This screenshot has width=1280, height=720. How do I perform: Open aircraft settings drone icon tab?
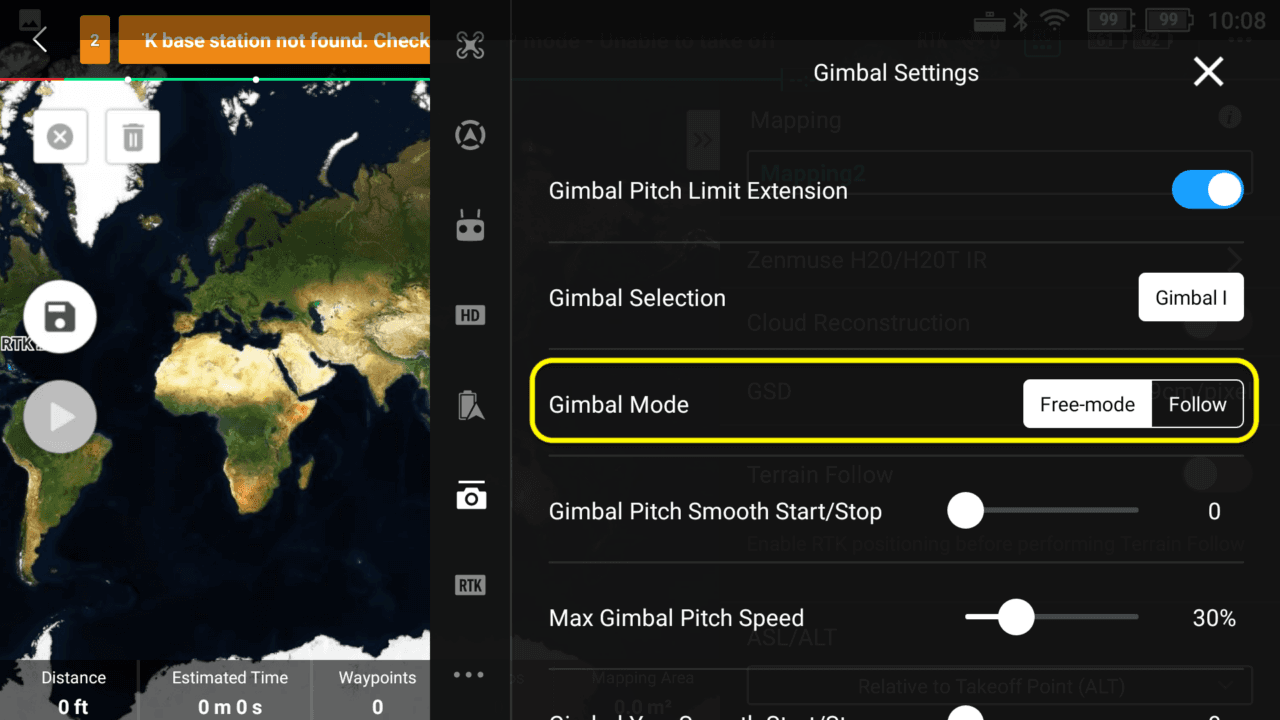point(470,45)
